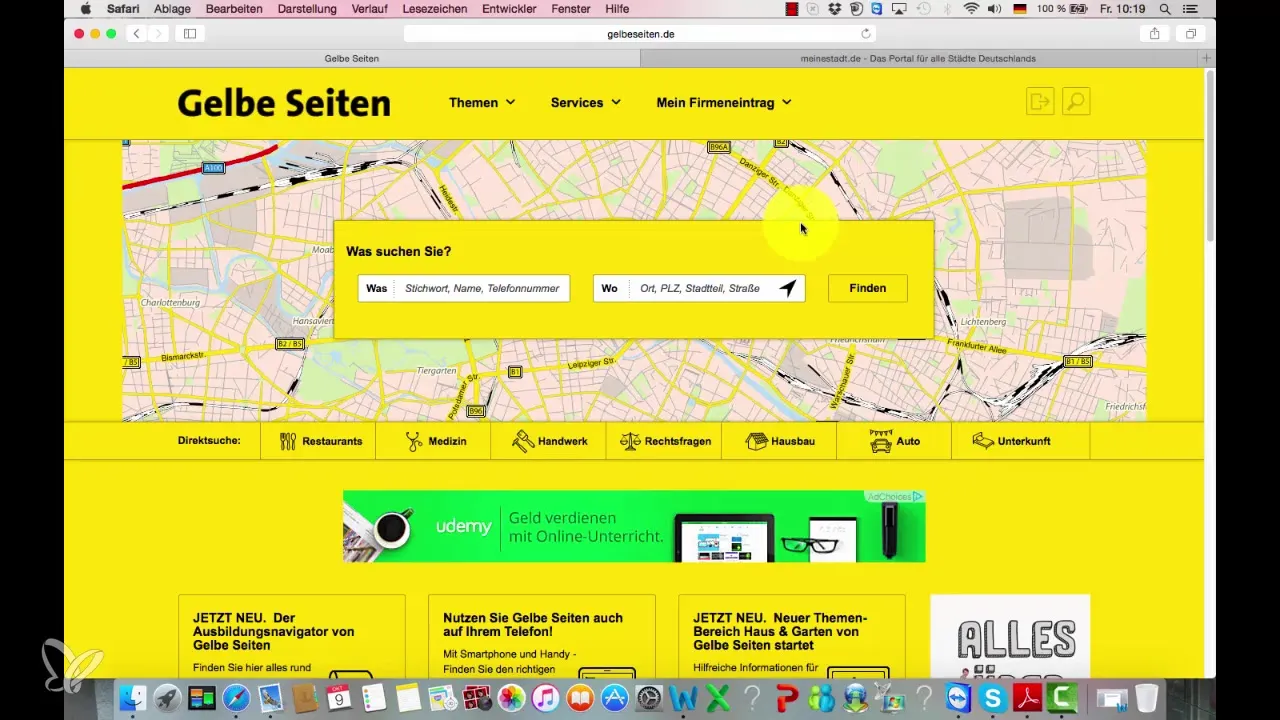This screenshot has width=1280, height=720.
Task: Open Notification Center icon
Action: [x=1189, y=9]
